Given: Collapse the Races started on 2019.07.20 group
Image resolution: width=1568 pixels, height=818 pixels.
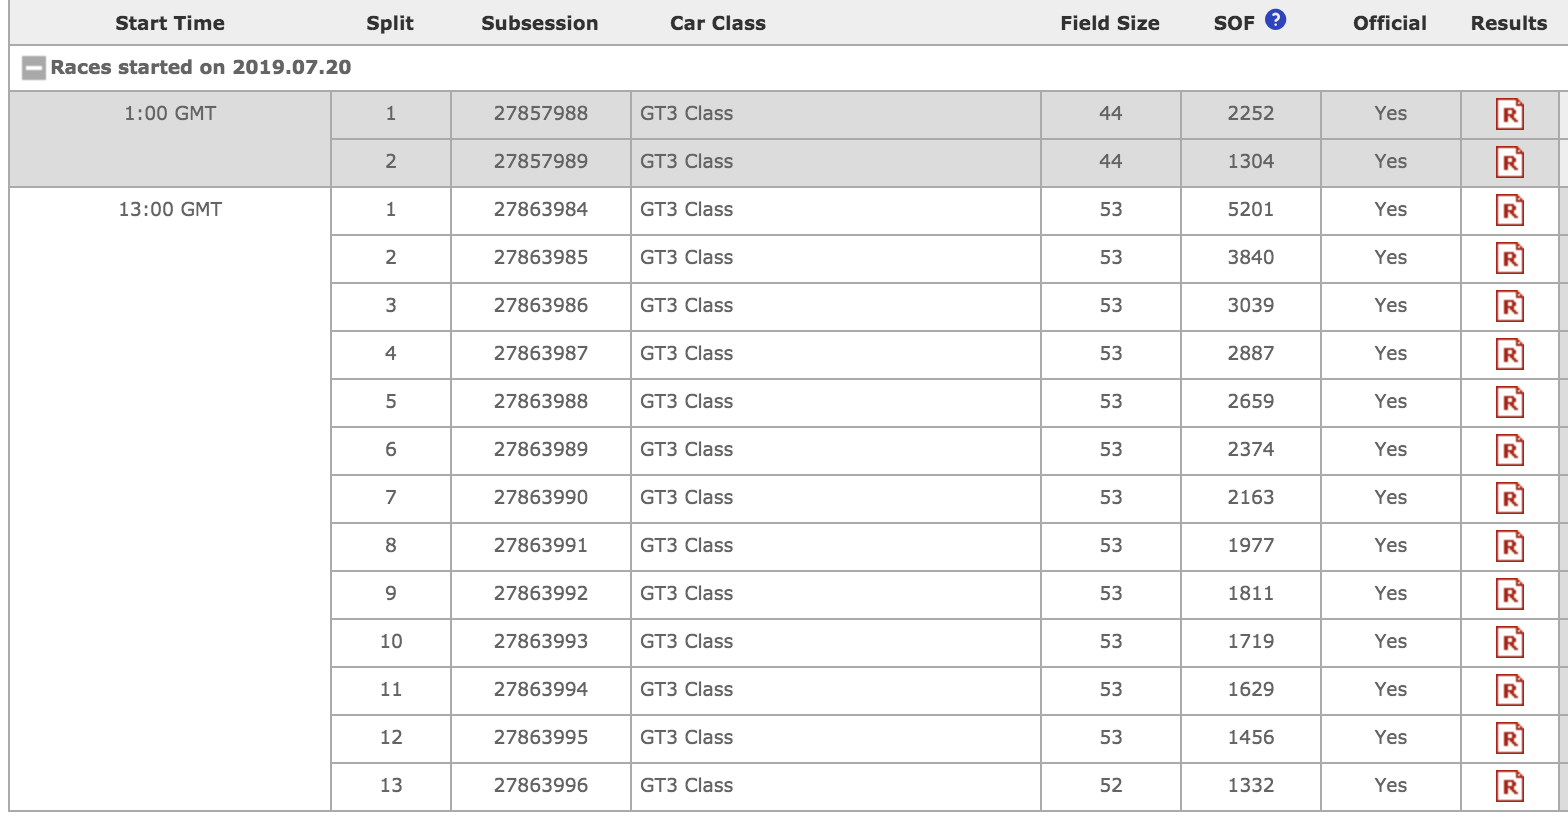Looking at the screenshot, I should click(x=34, y=68).
